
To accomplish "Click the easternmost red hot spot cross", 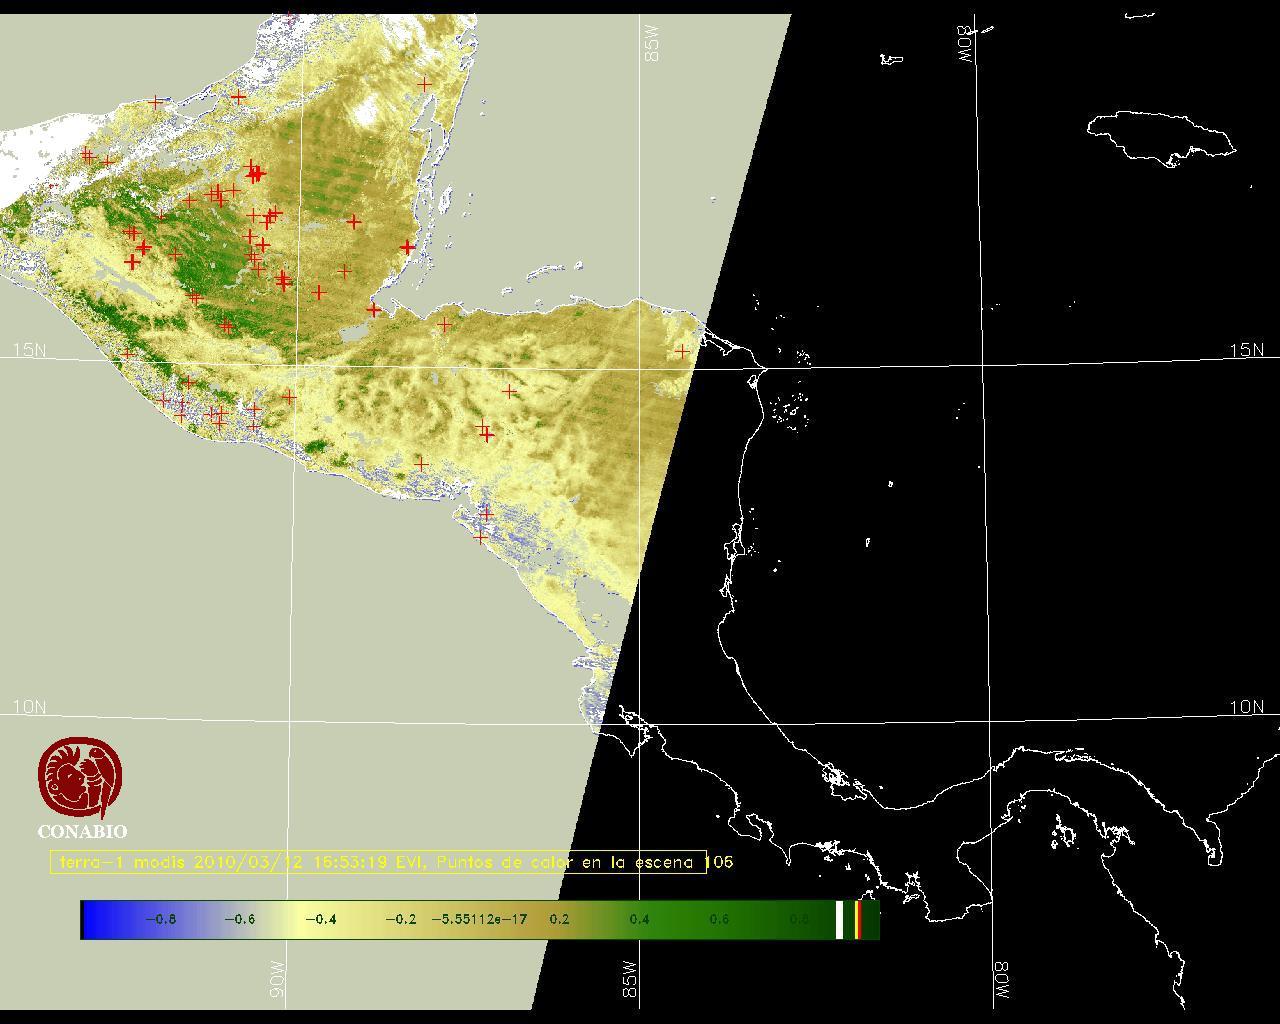I will click(x=683, y=351).
